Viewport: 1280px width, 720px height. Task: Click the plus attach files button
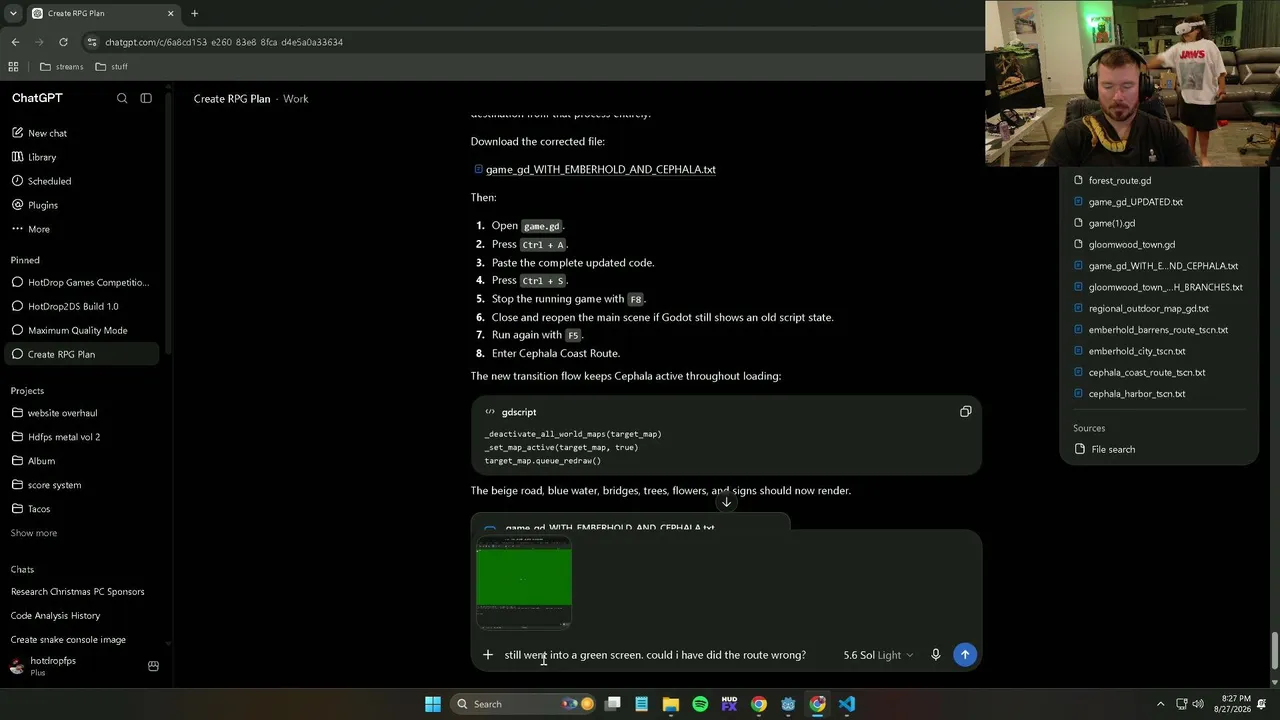coord(488,655)
